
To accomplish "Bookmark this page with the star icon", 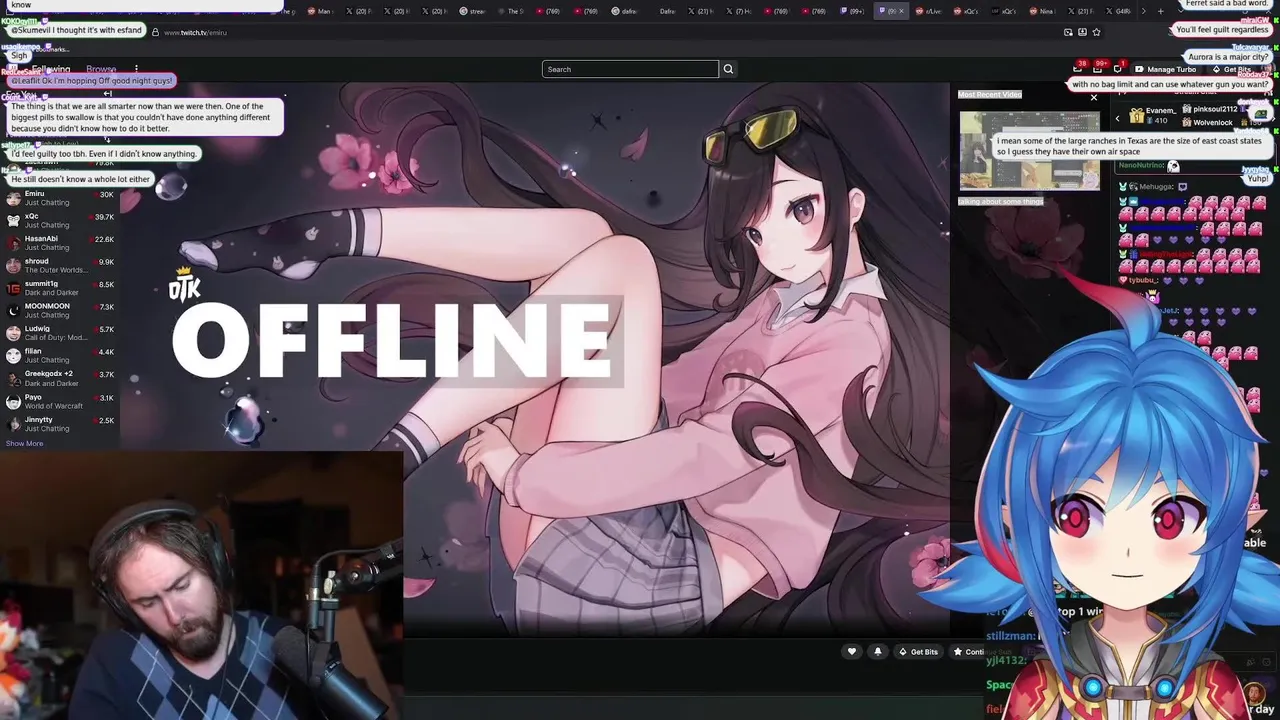I will (x=1096, y=32).
